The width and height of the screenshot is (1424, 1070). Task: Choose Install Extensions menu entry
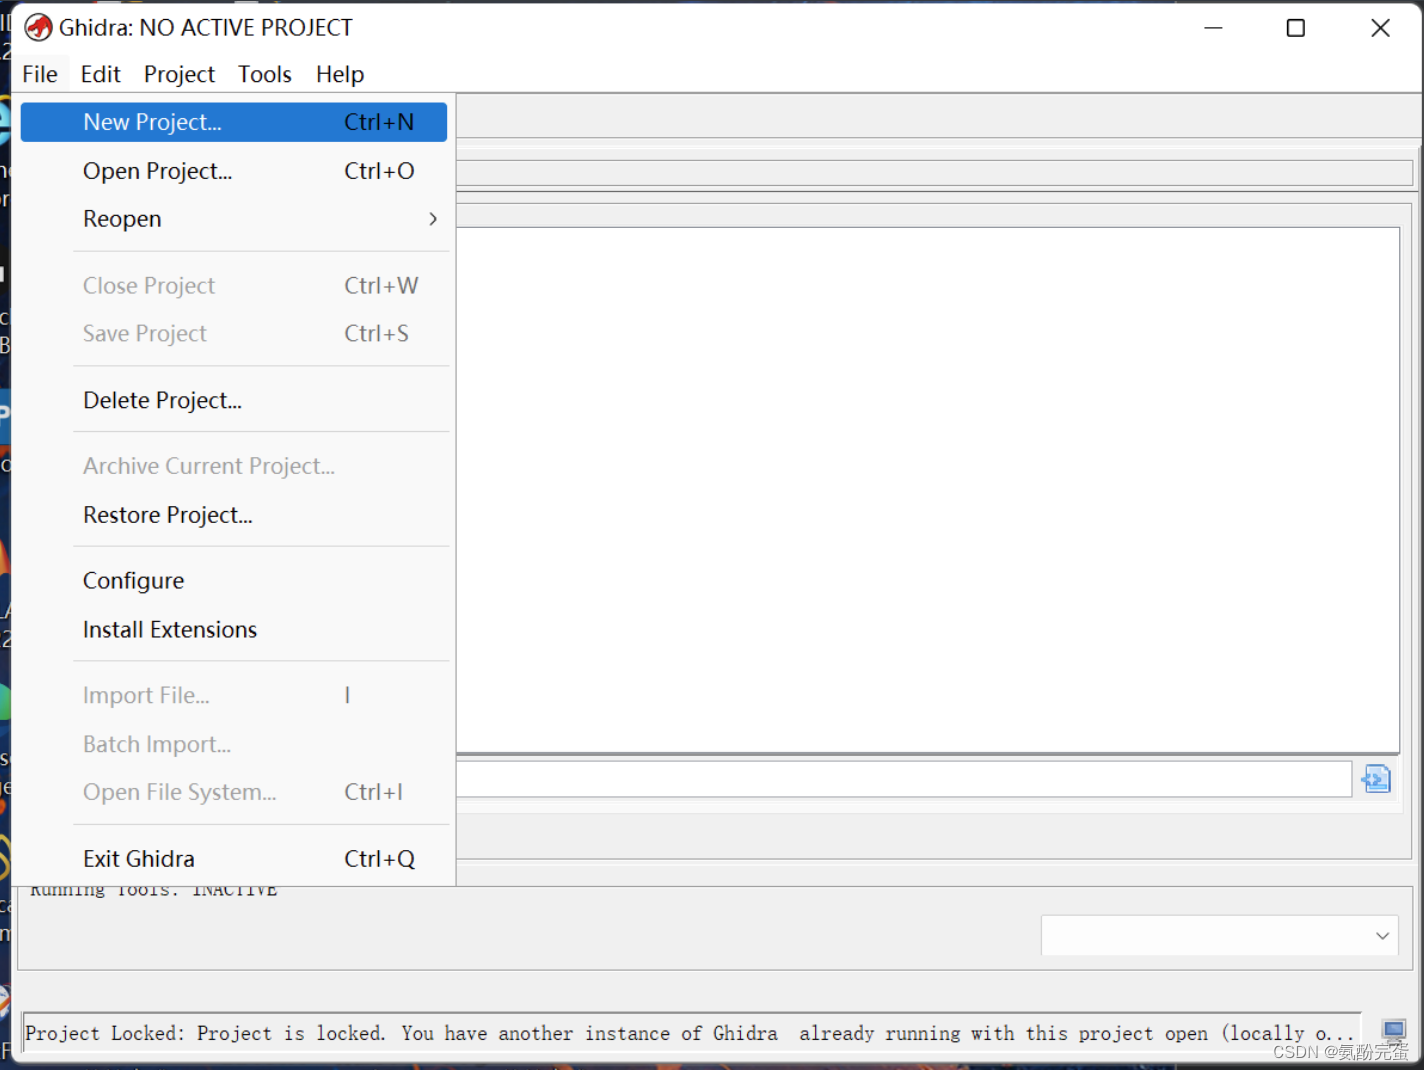click(234, 630)
